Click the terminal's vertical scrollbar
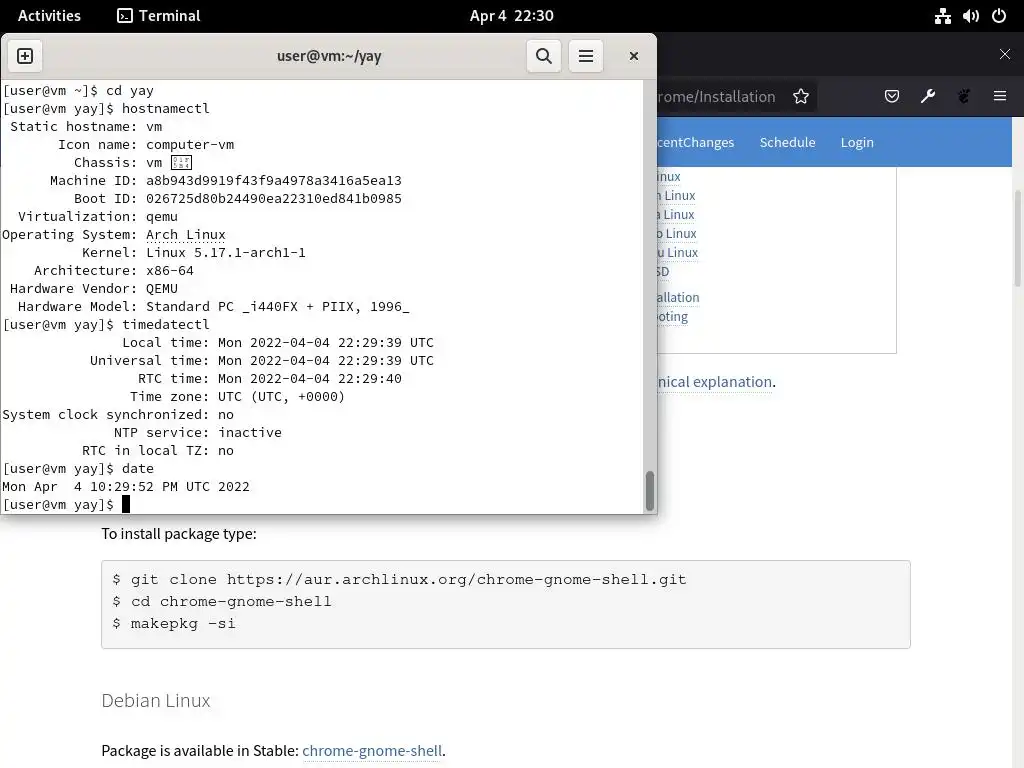This screenshot has width=1024, height=768. (x=650, y=490)
